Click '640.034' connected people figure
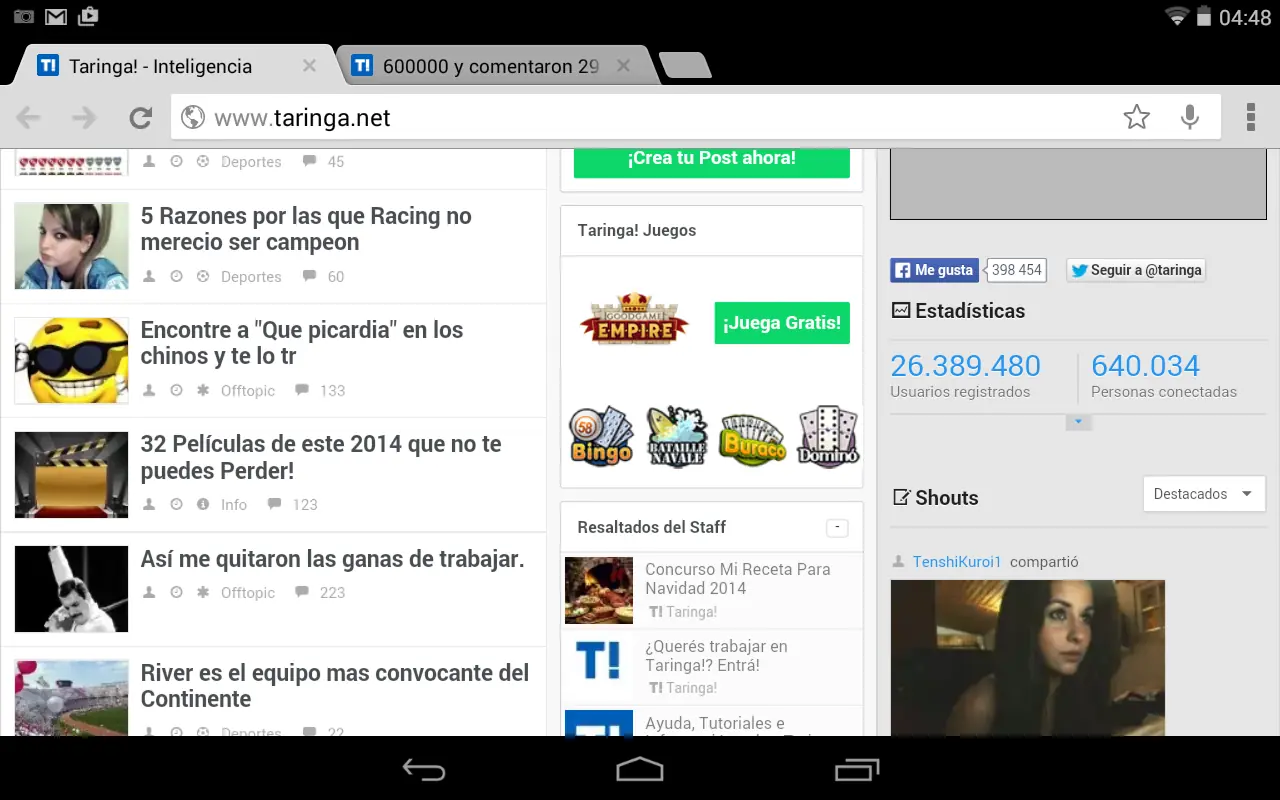 coord(1145,366)
